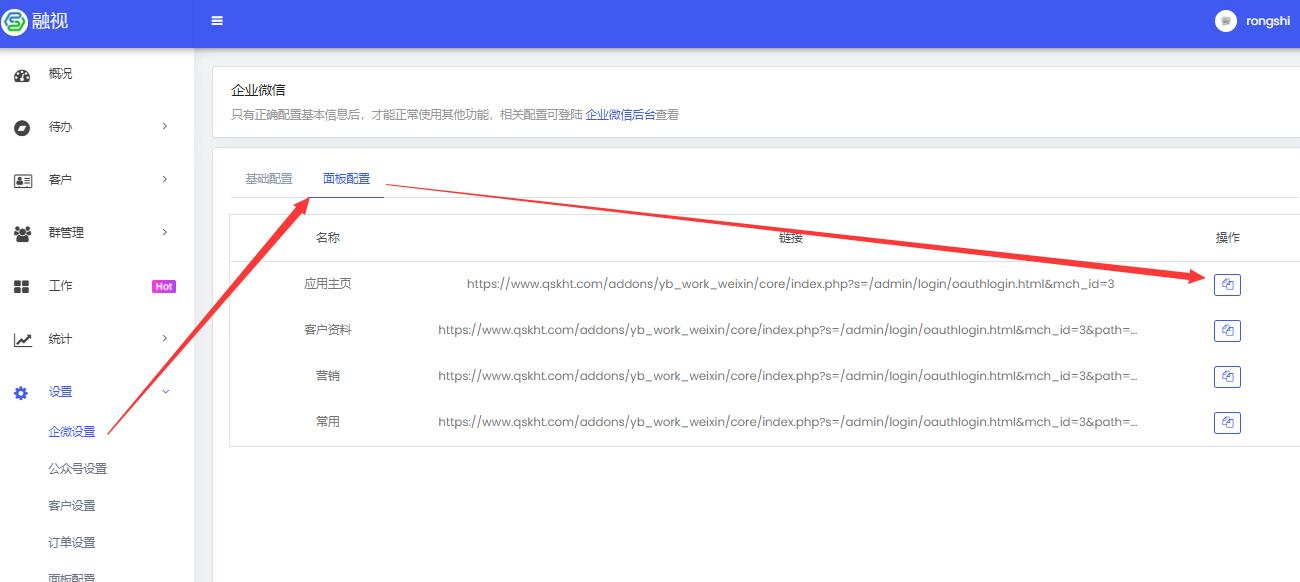Collapse the 设置 menu chevron
This screenshot has width=1300, height=582.
(166, 392)
